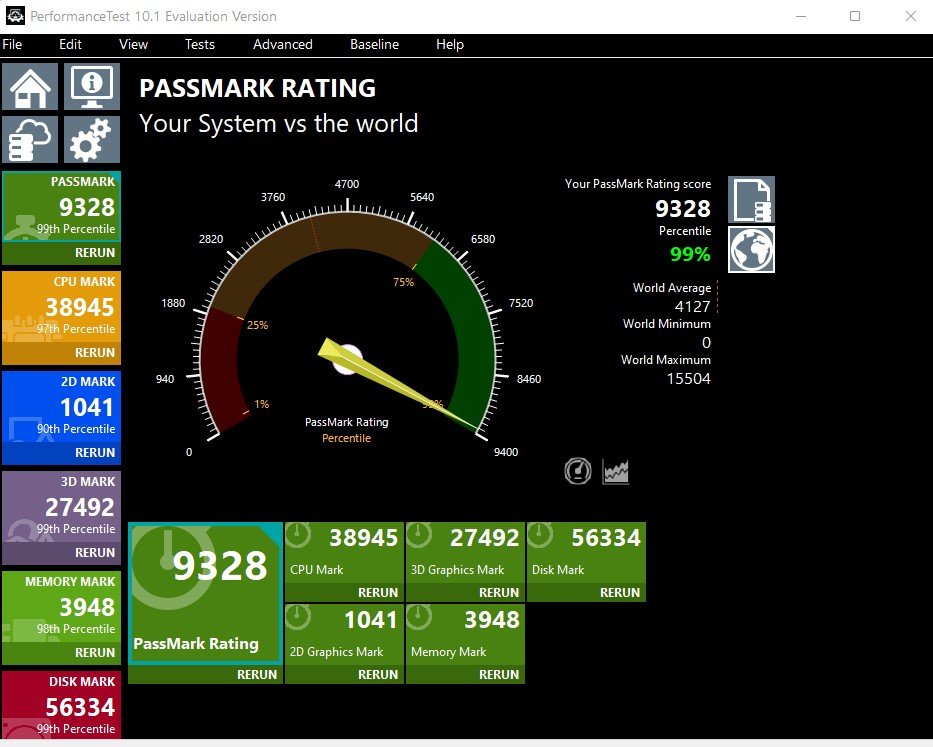
Task: Click the PerformanceTest app icon in title bar
Action: 15,16
